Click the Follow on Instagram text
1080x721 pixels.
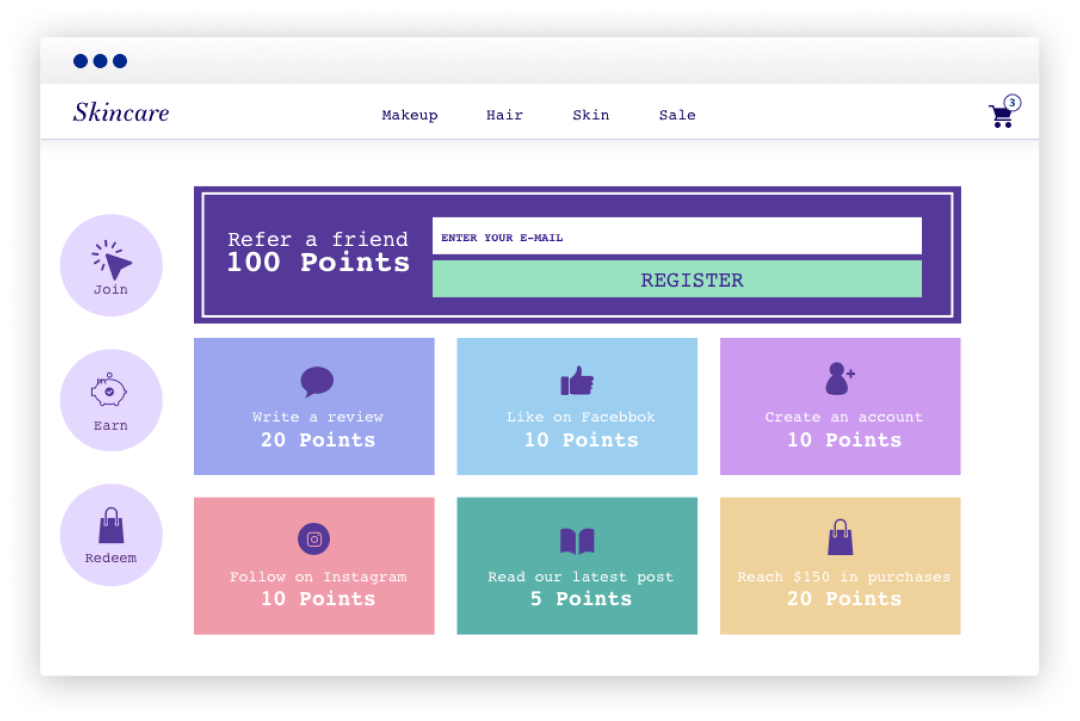(318, 577)
